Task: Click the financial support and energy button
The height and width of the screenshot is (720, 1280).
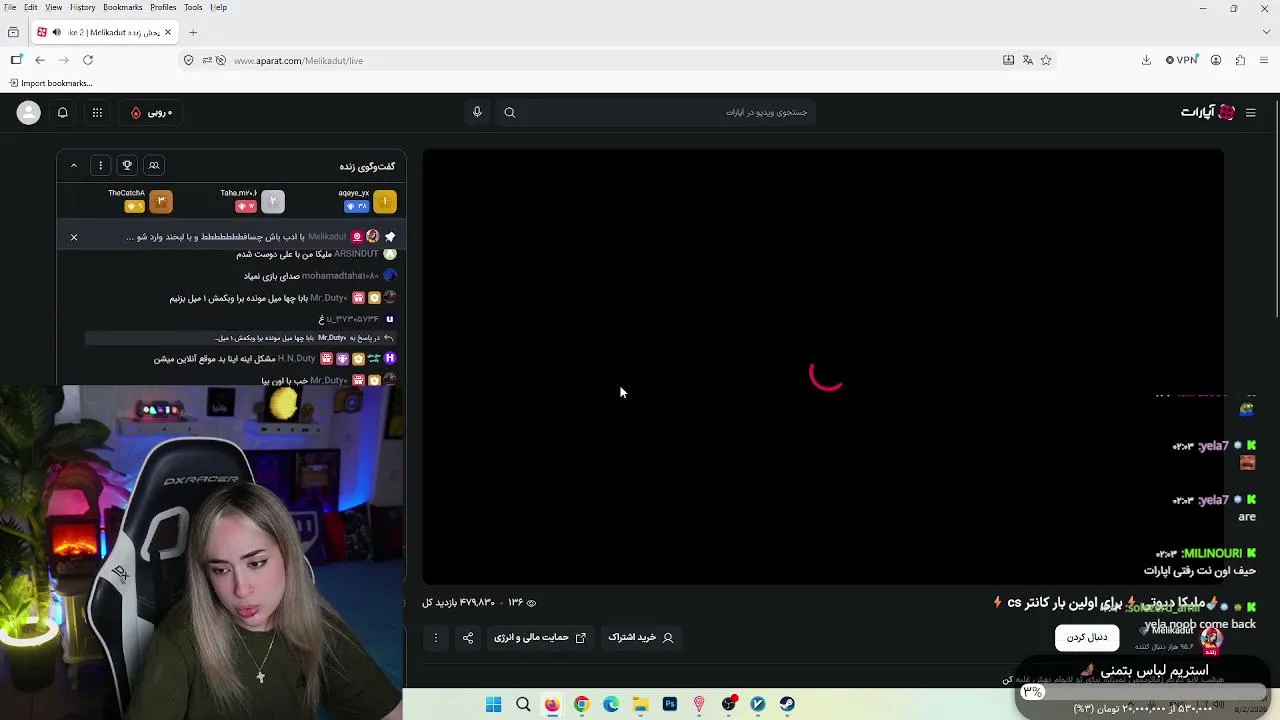Action: tap(540, 637)
